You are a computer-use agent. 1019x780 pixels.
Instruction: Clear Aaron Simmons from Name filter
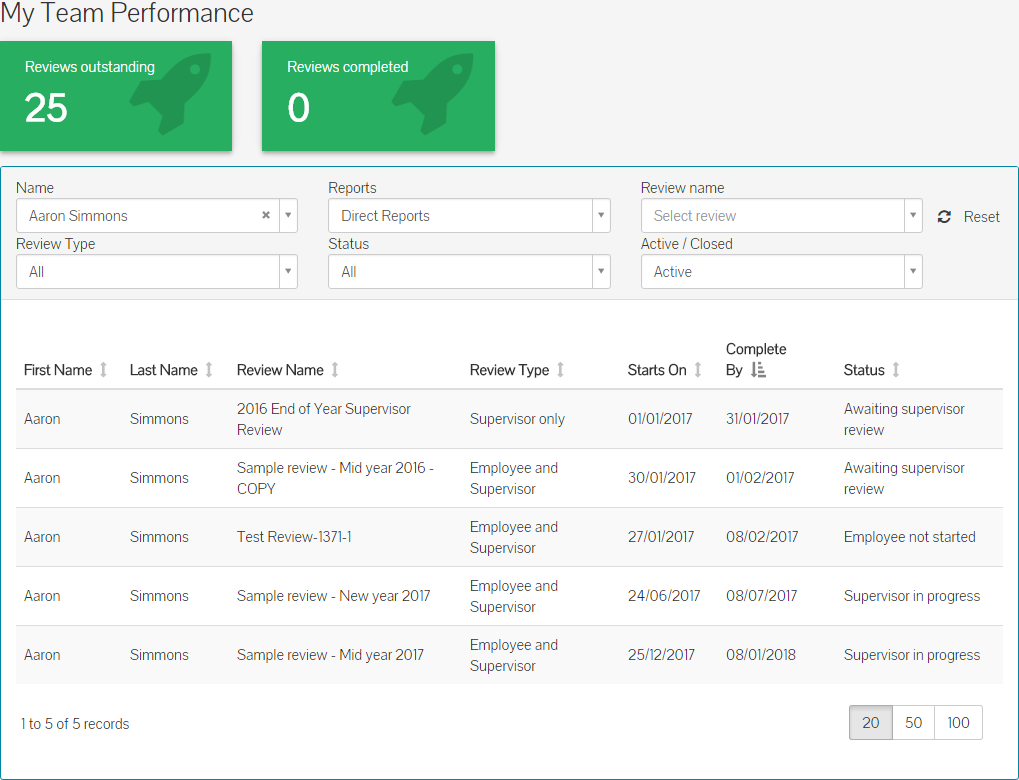pos(266,215)
